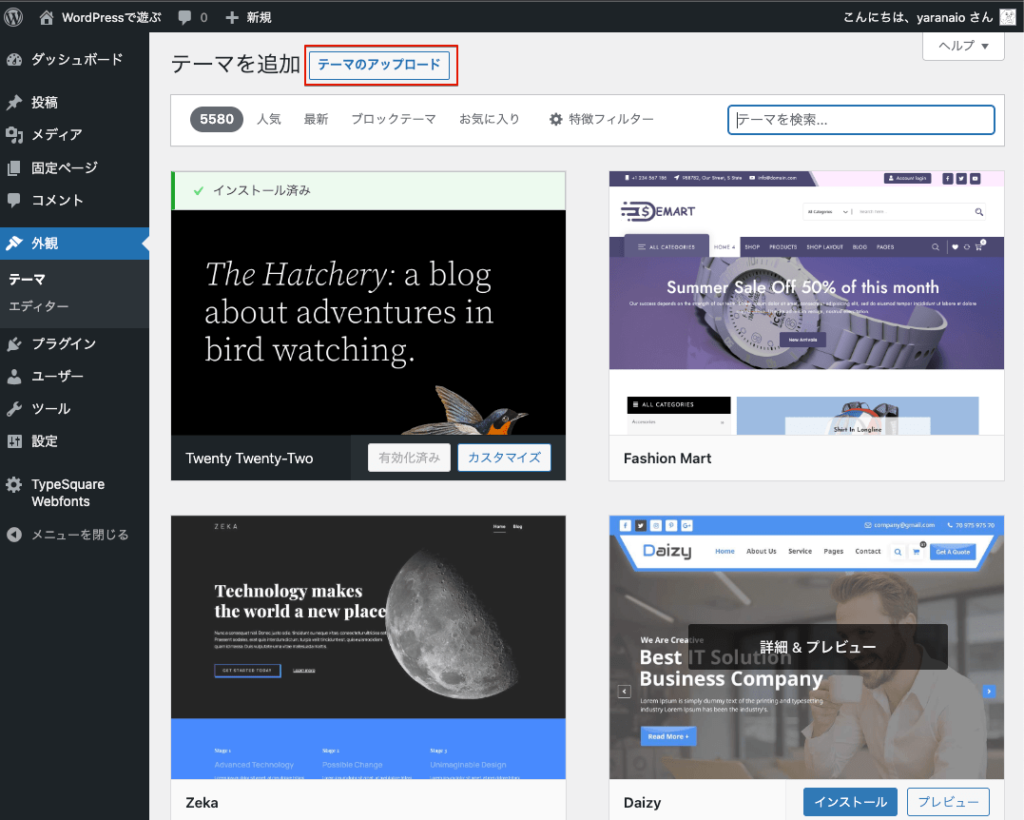This screenshot has height=820, width=1024.
Task: Click the インストール済み notice text
Action: click(262, 191)
